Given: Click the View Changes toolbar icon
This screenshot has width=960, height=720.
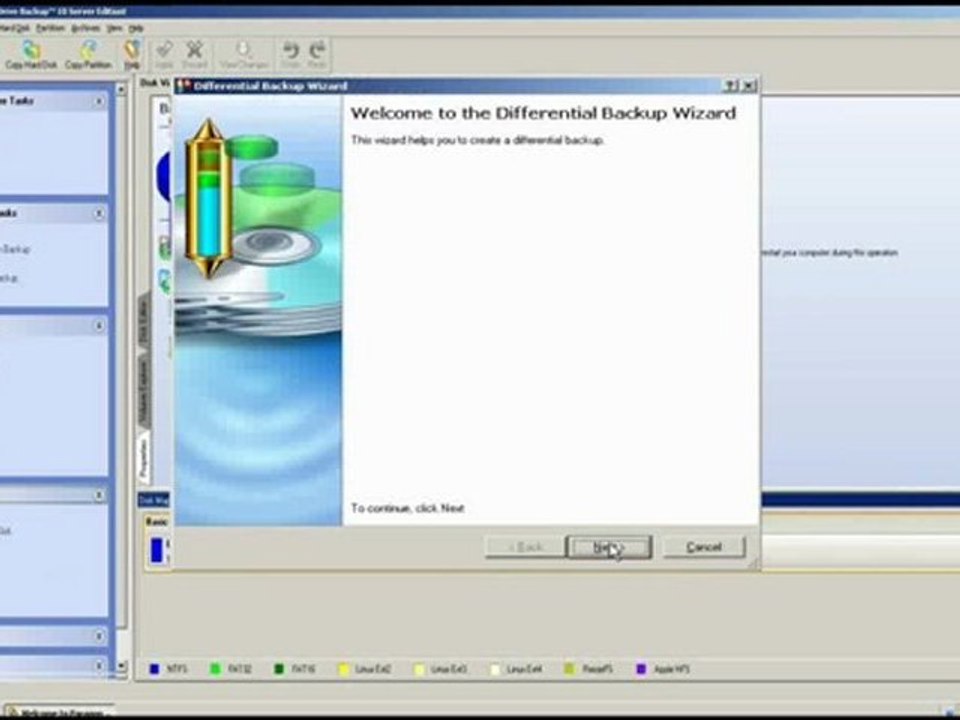Looking at the screenshot, I should [x=244, y=54].
